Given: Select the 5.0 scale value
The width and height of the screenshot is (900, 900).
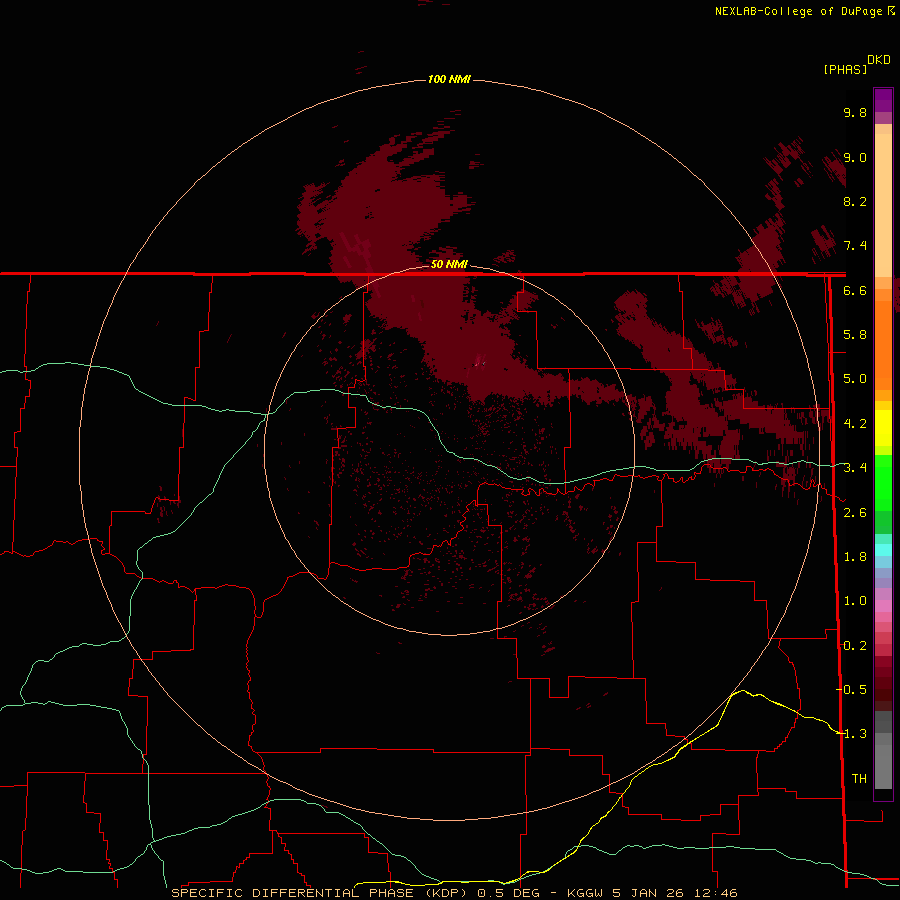Looking at the screenshot, I should click(x=855, y=379).
